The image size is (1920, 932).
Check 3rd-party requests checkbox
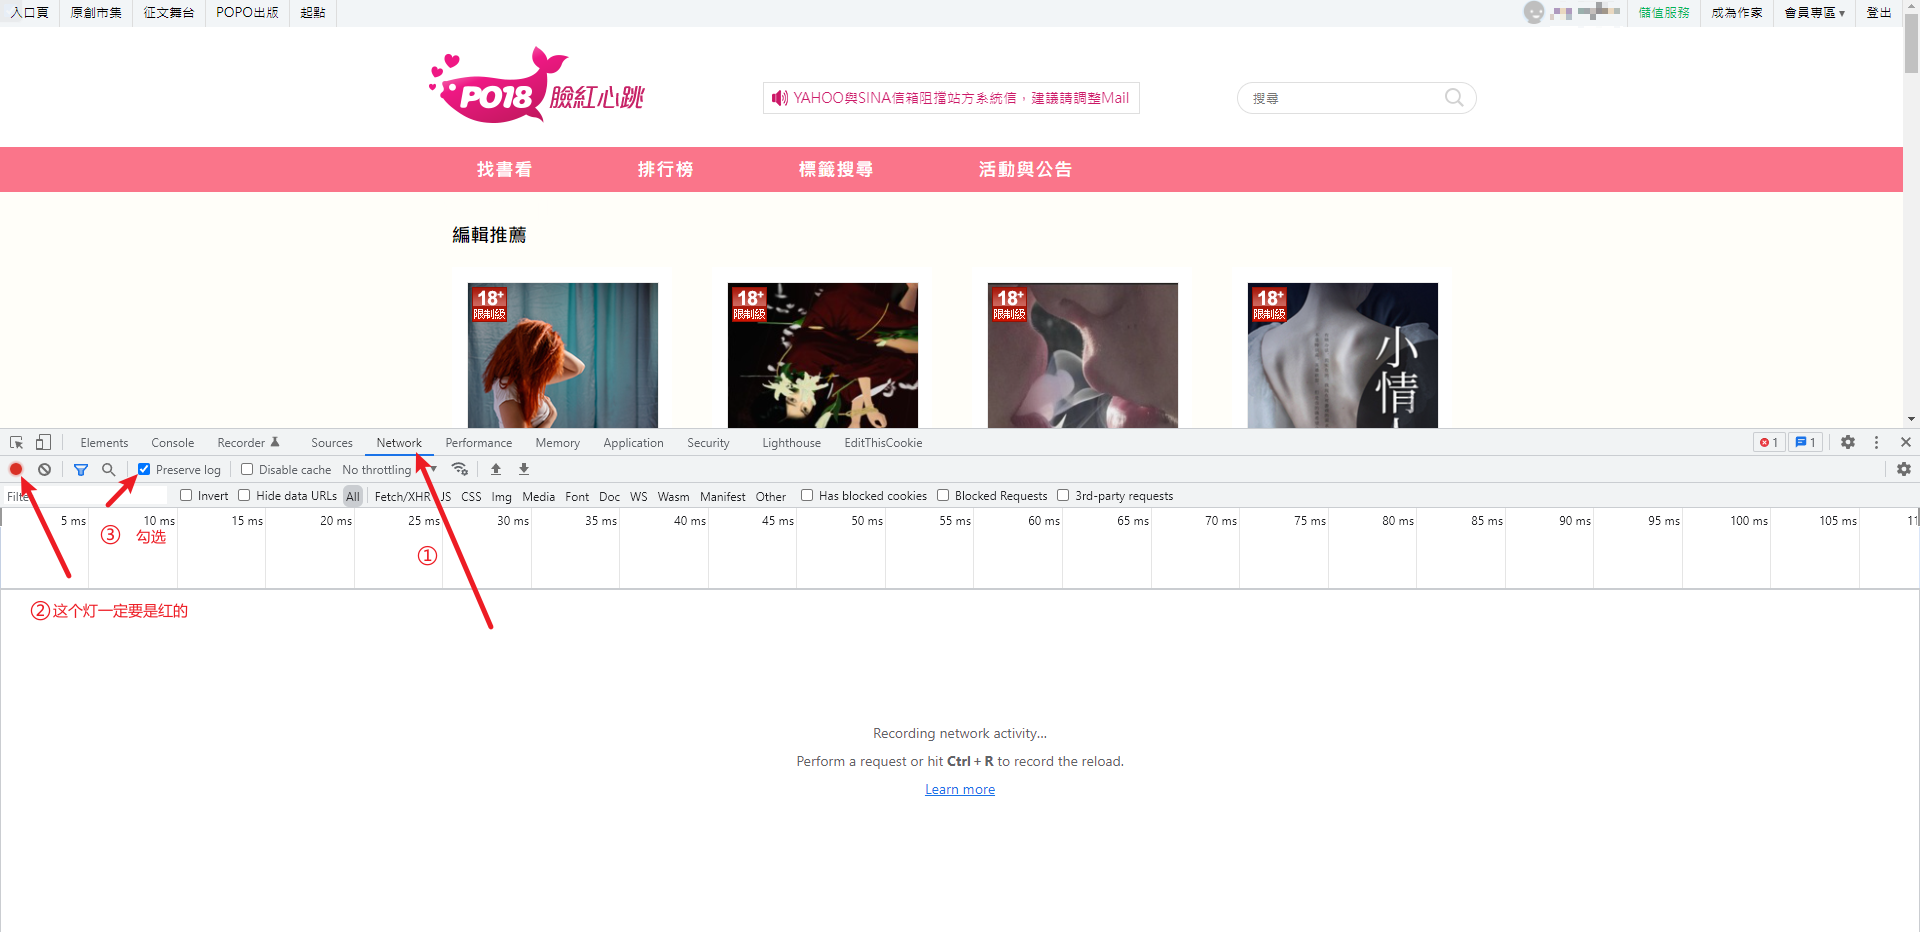click(1063, 495)
